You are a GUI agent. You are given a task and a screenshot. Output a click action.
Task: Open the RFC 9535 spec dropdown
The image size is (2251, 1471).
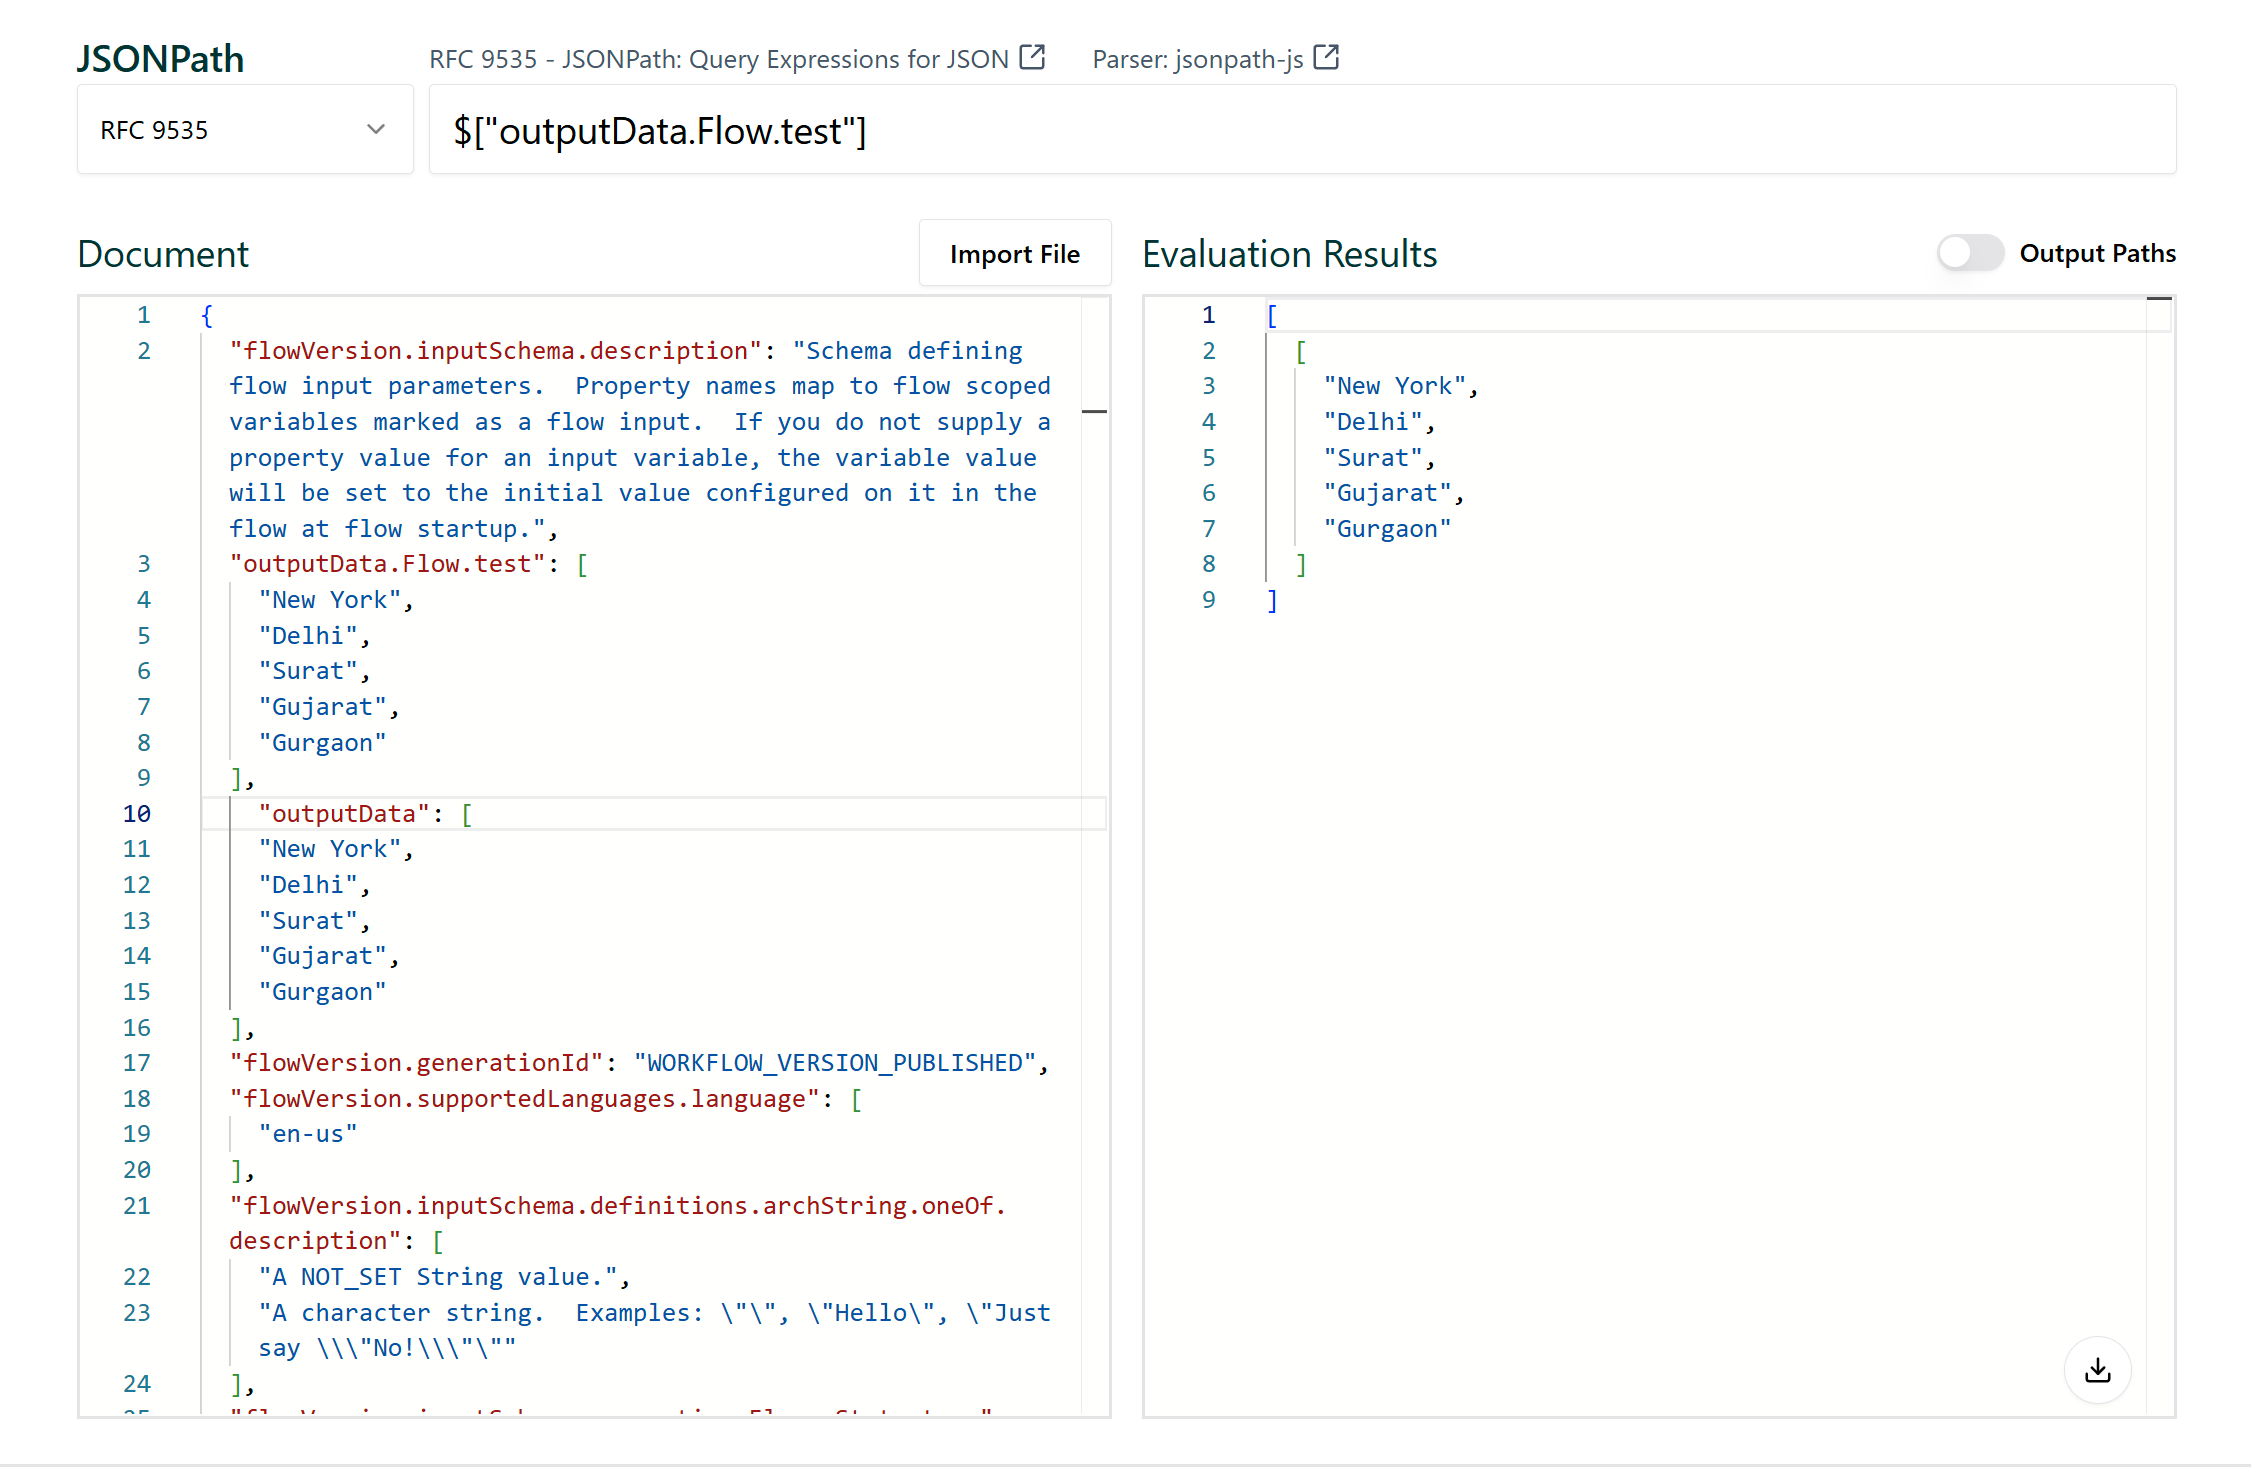point(244,130)
